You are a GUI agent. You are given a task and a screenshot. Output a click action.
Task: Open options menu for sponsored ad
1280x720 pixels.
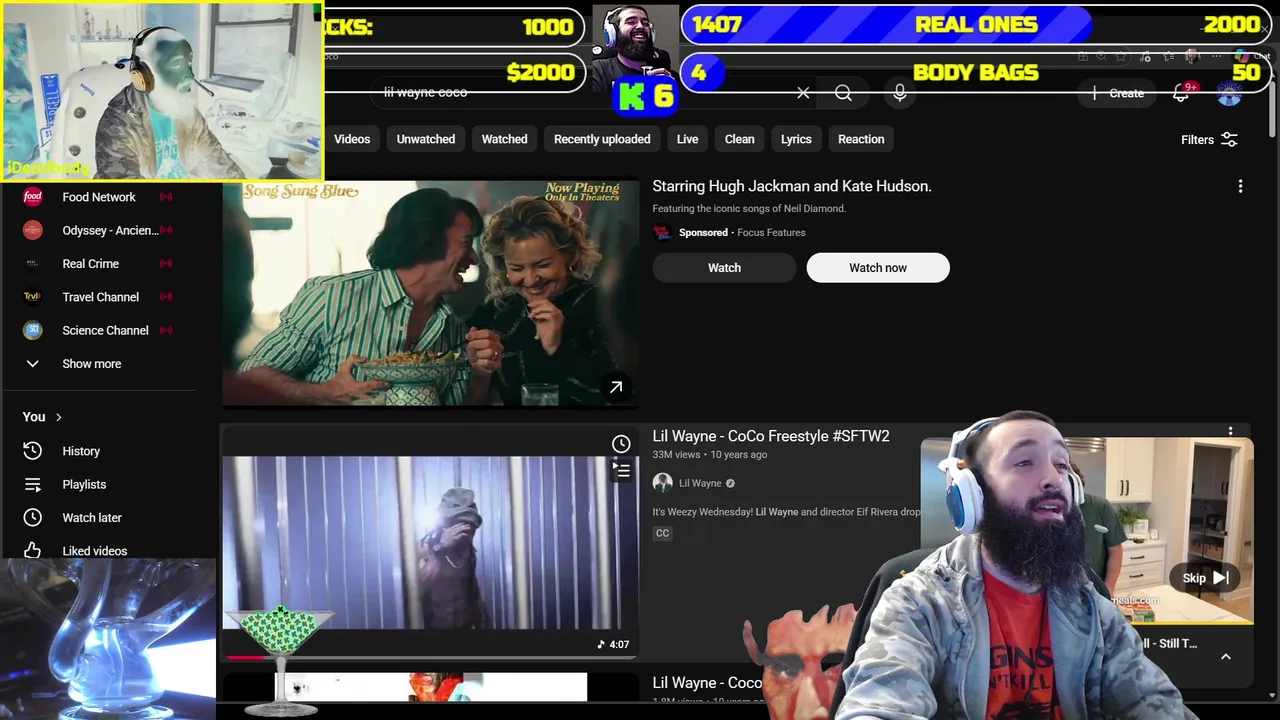(1240, 187)
